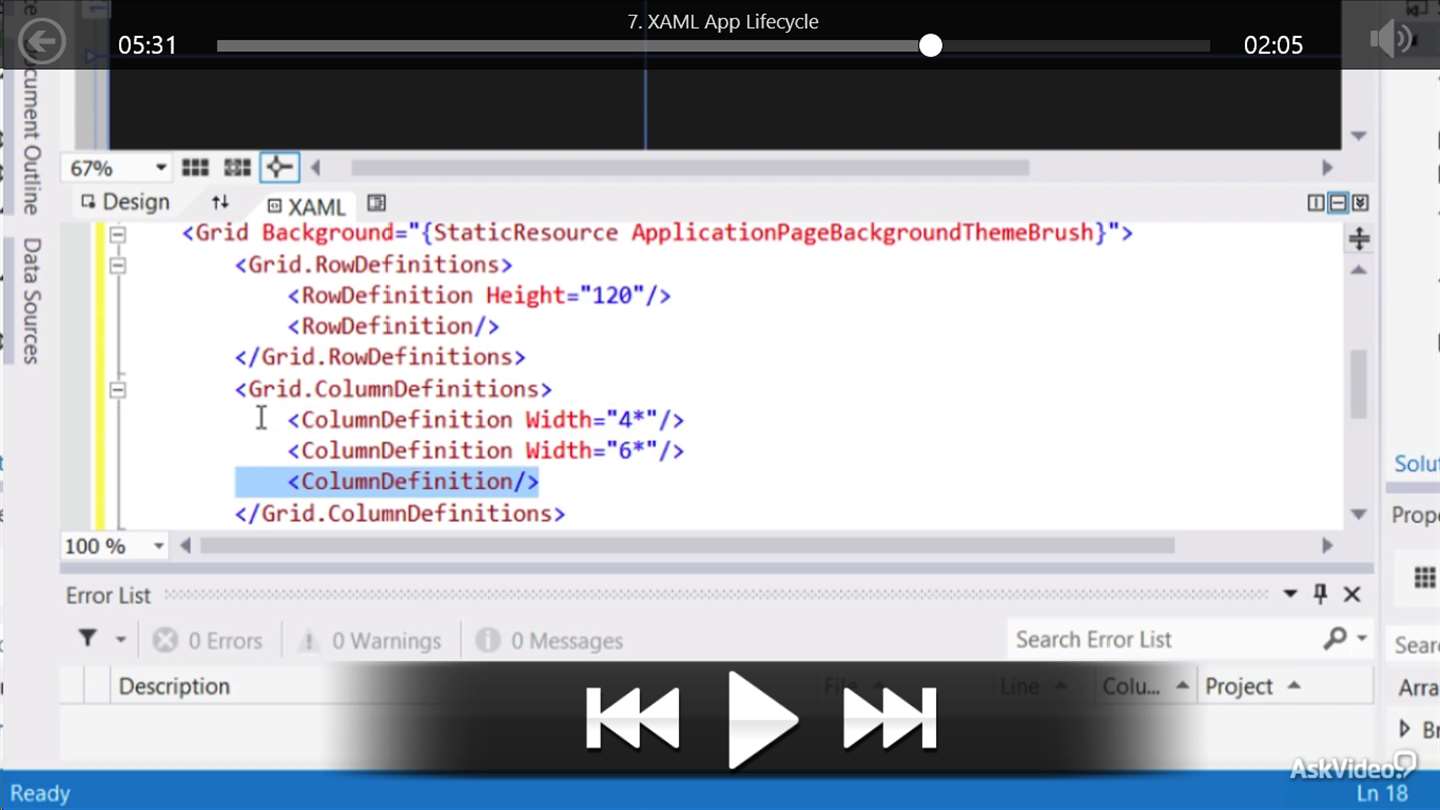Collapse the pane with the double chevron icon
This screenshot has width=1440, height=810.
[x=1360, y=203]
